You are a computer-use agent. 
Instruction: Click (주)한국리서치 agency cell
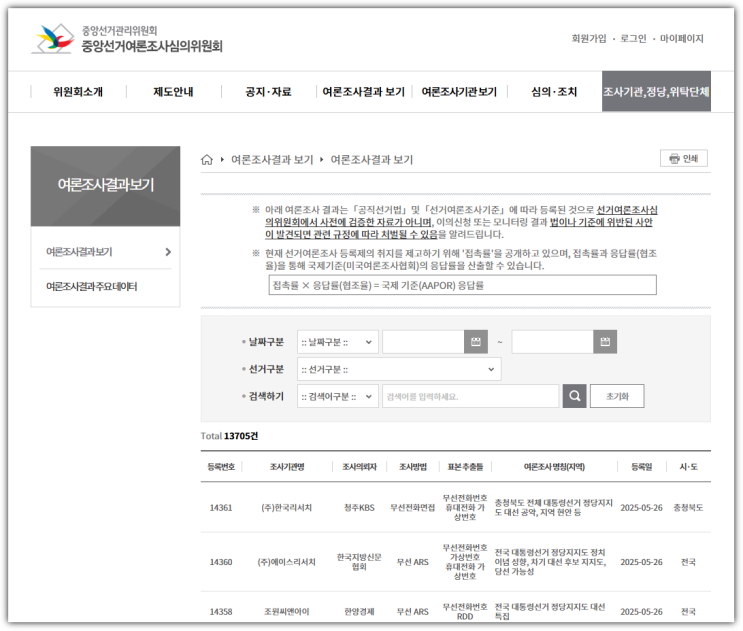pyautogui.click(x=287, y=507)
